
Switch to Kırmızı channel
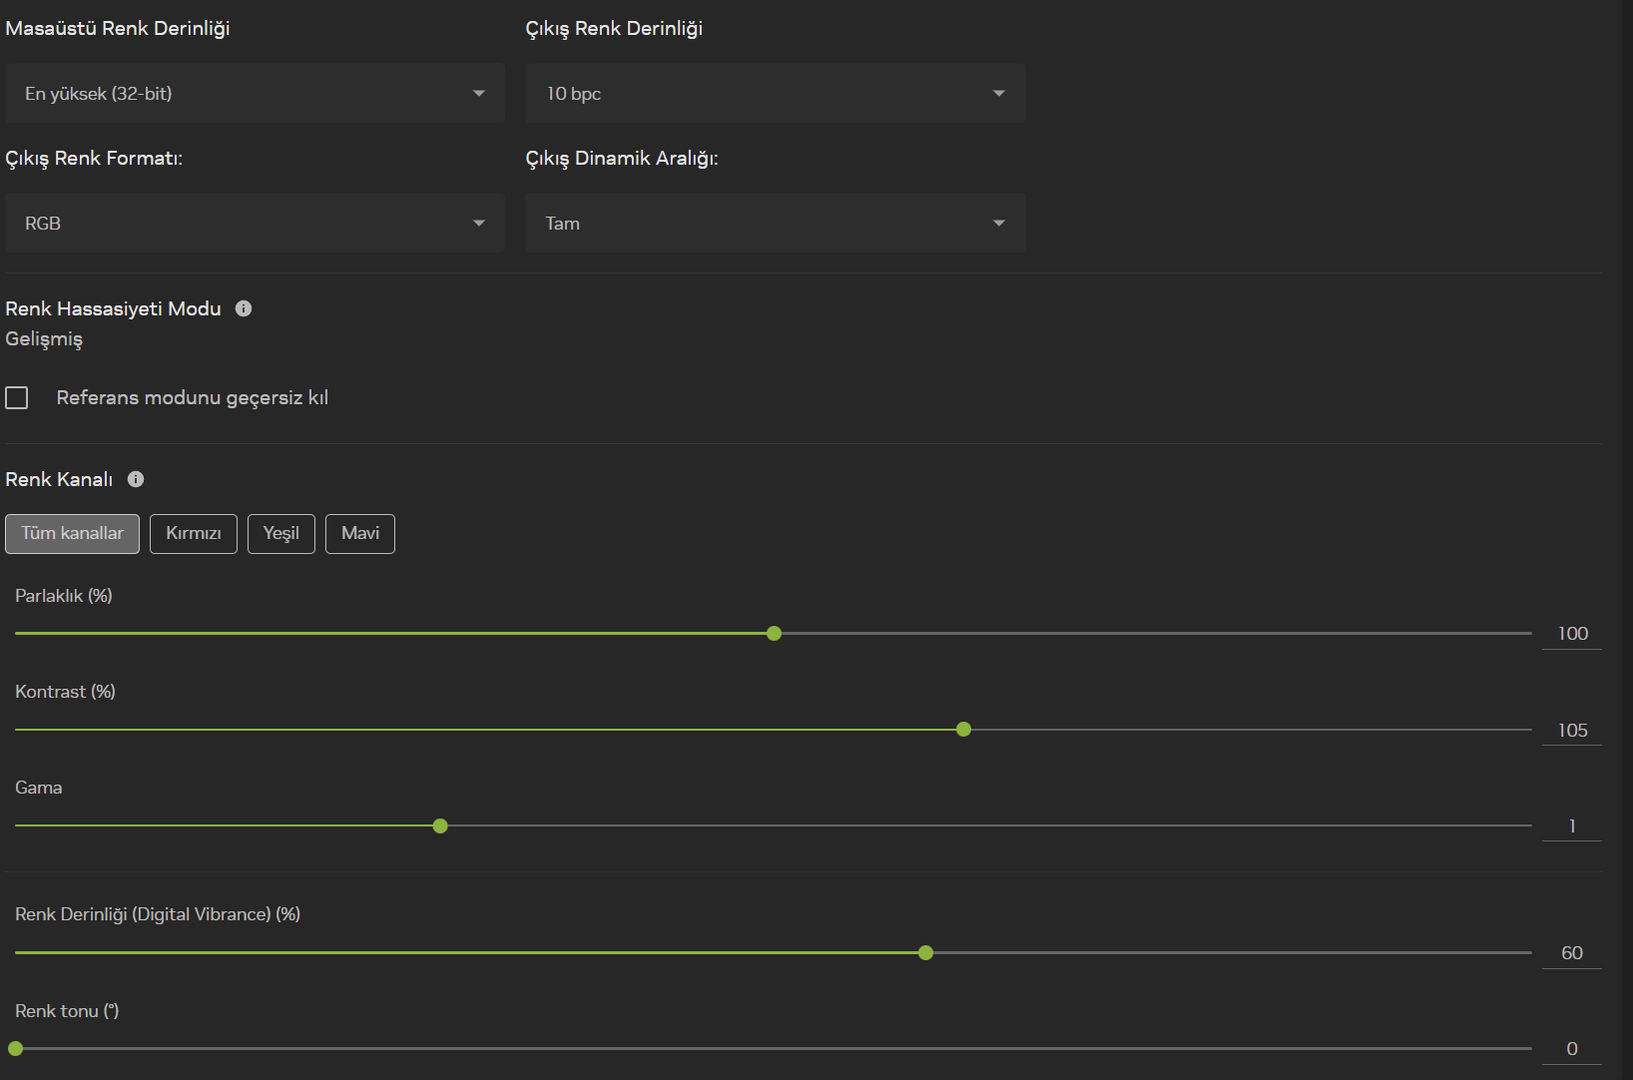point(193,534)
